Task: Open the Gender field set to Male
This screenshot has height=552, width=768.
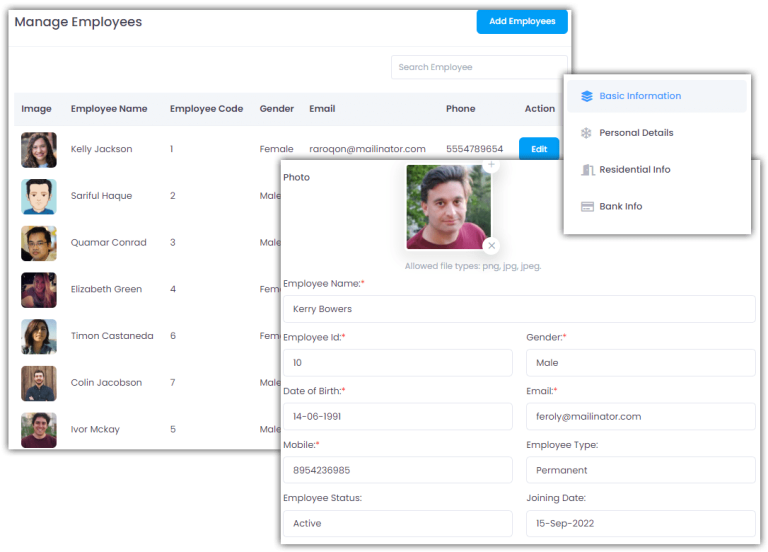Action: [640, 363]
